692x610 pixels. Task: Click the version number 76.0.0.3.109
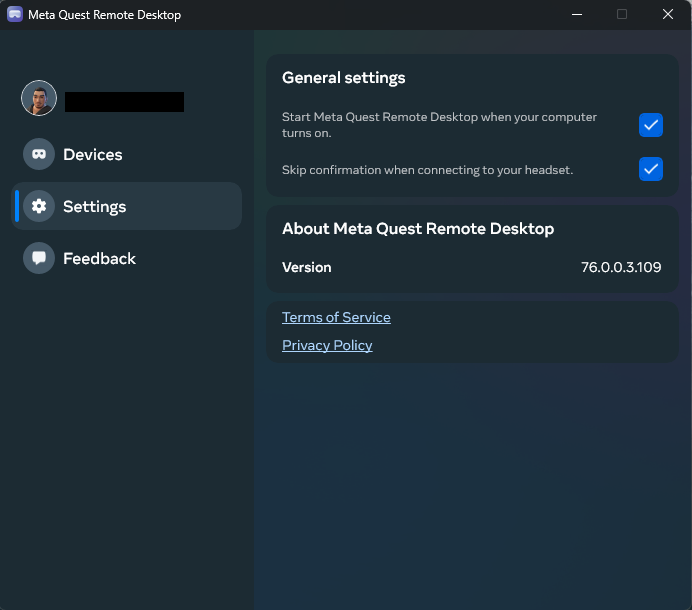[621, 267]
